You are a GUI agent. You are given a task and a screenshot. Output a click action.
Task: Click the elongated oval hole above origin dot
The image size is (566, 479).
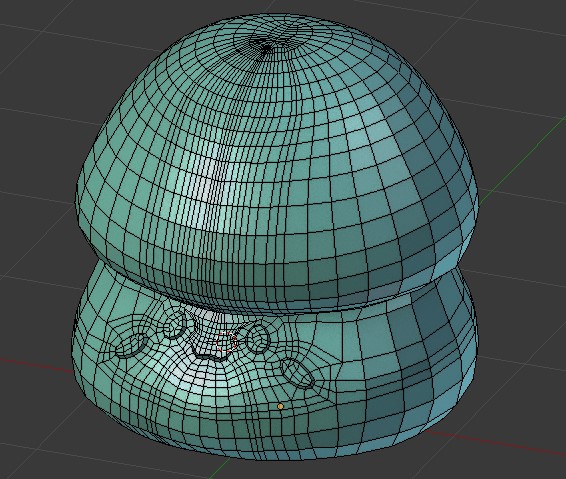click(297, 373)
